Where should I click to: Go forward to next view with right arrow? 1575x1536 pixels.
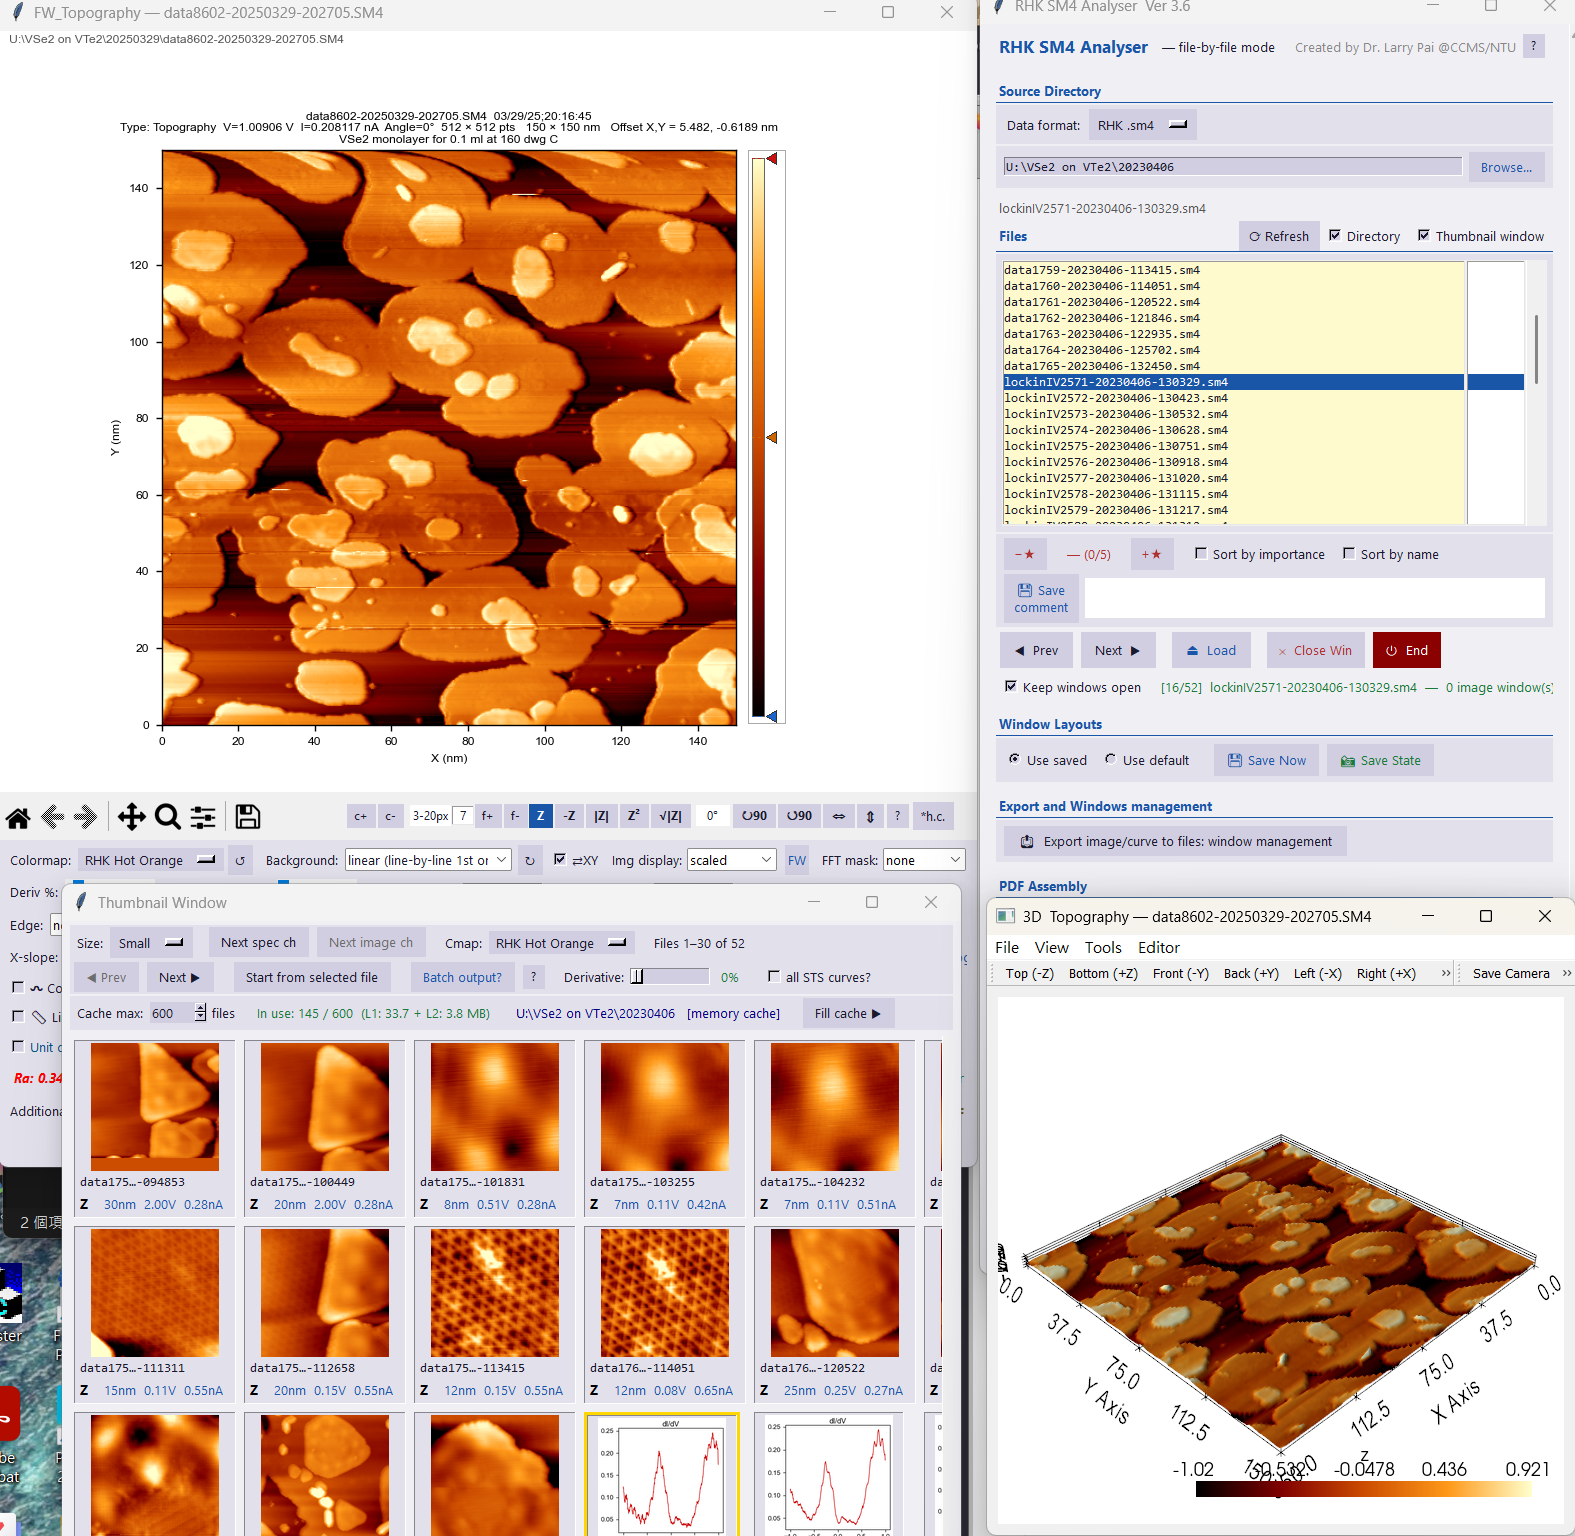(86, 817)
